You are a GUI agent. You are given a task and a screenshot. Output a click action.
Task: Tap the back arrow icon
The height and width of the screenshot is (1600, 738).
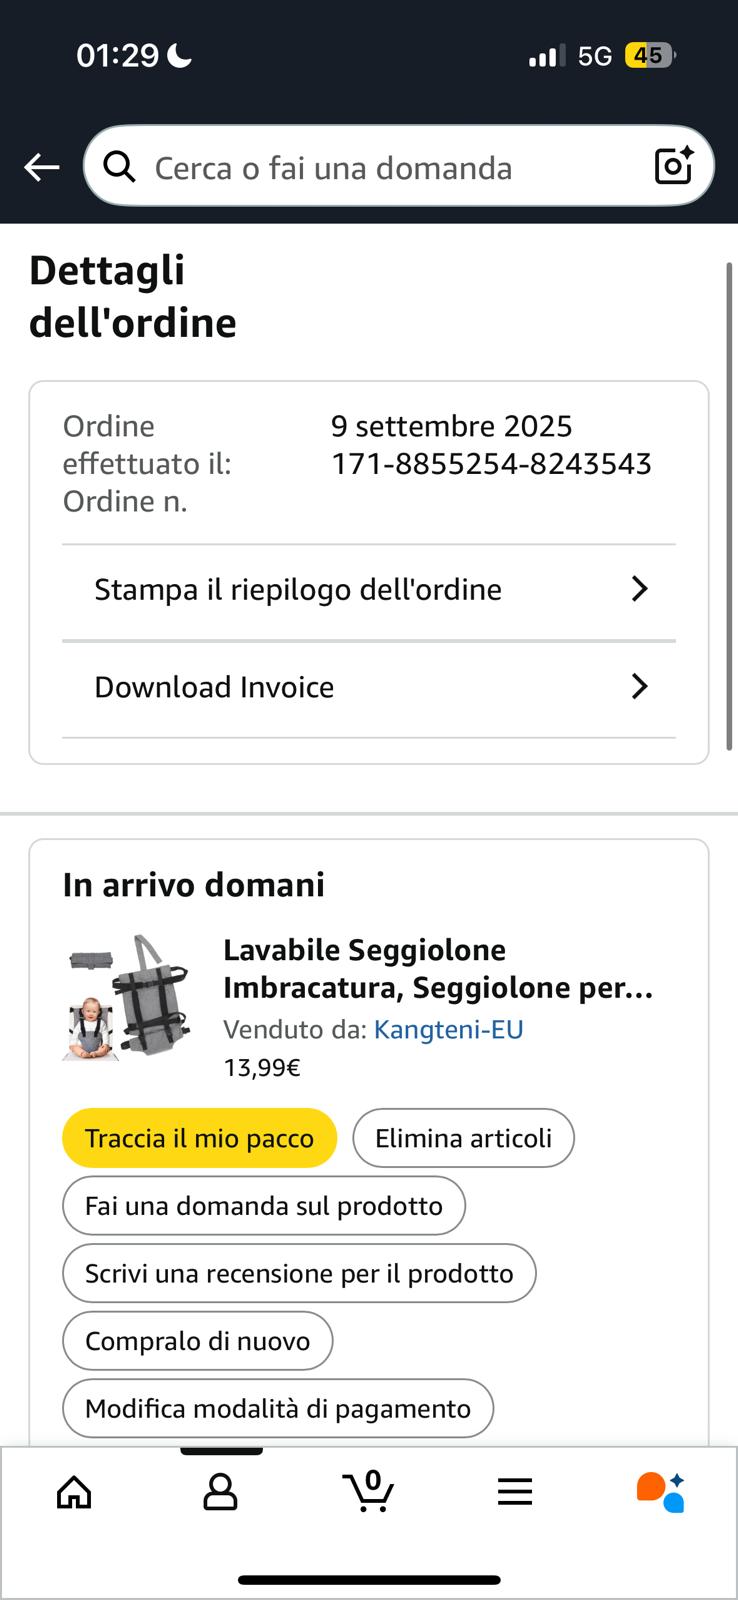42,167
